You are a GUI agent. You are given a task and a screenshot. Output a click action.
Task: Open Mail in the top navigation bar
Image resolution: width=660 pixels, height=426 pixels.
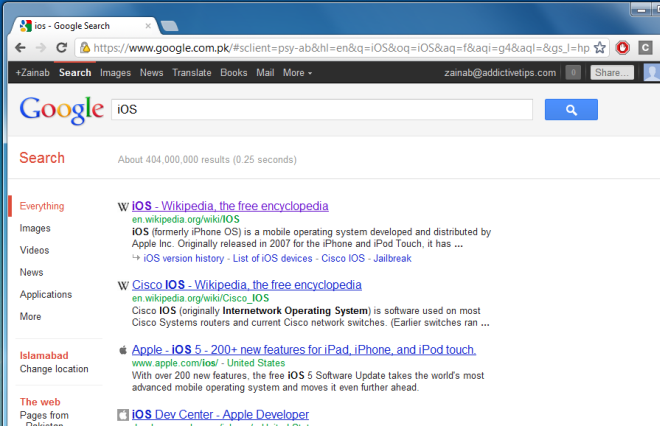265,73
